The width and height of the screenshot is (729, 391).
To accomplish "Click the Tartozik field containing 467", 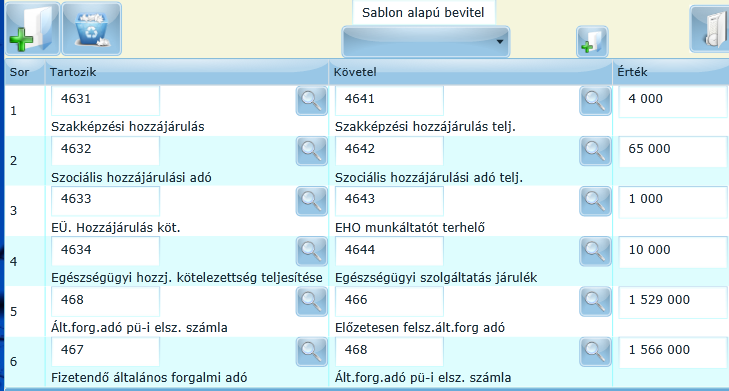I will (106, 351).
